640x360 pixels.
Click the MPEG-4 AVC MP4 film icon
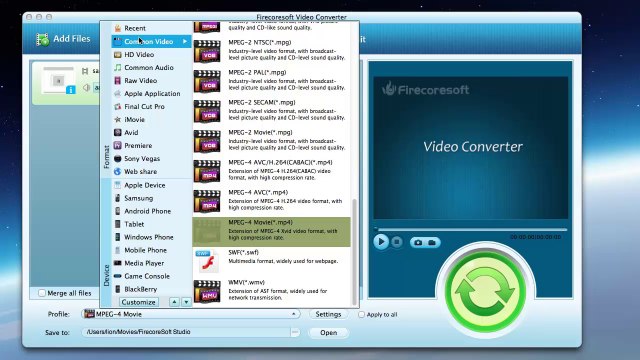coord(207,201)
